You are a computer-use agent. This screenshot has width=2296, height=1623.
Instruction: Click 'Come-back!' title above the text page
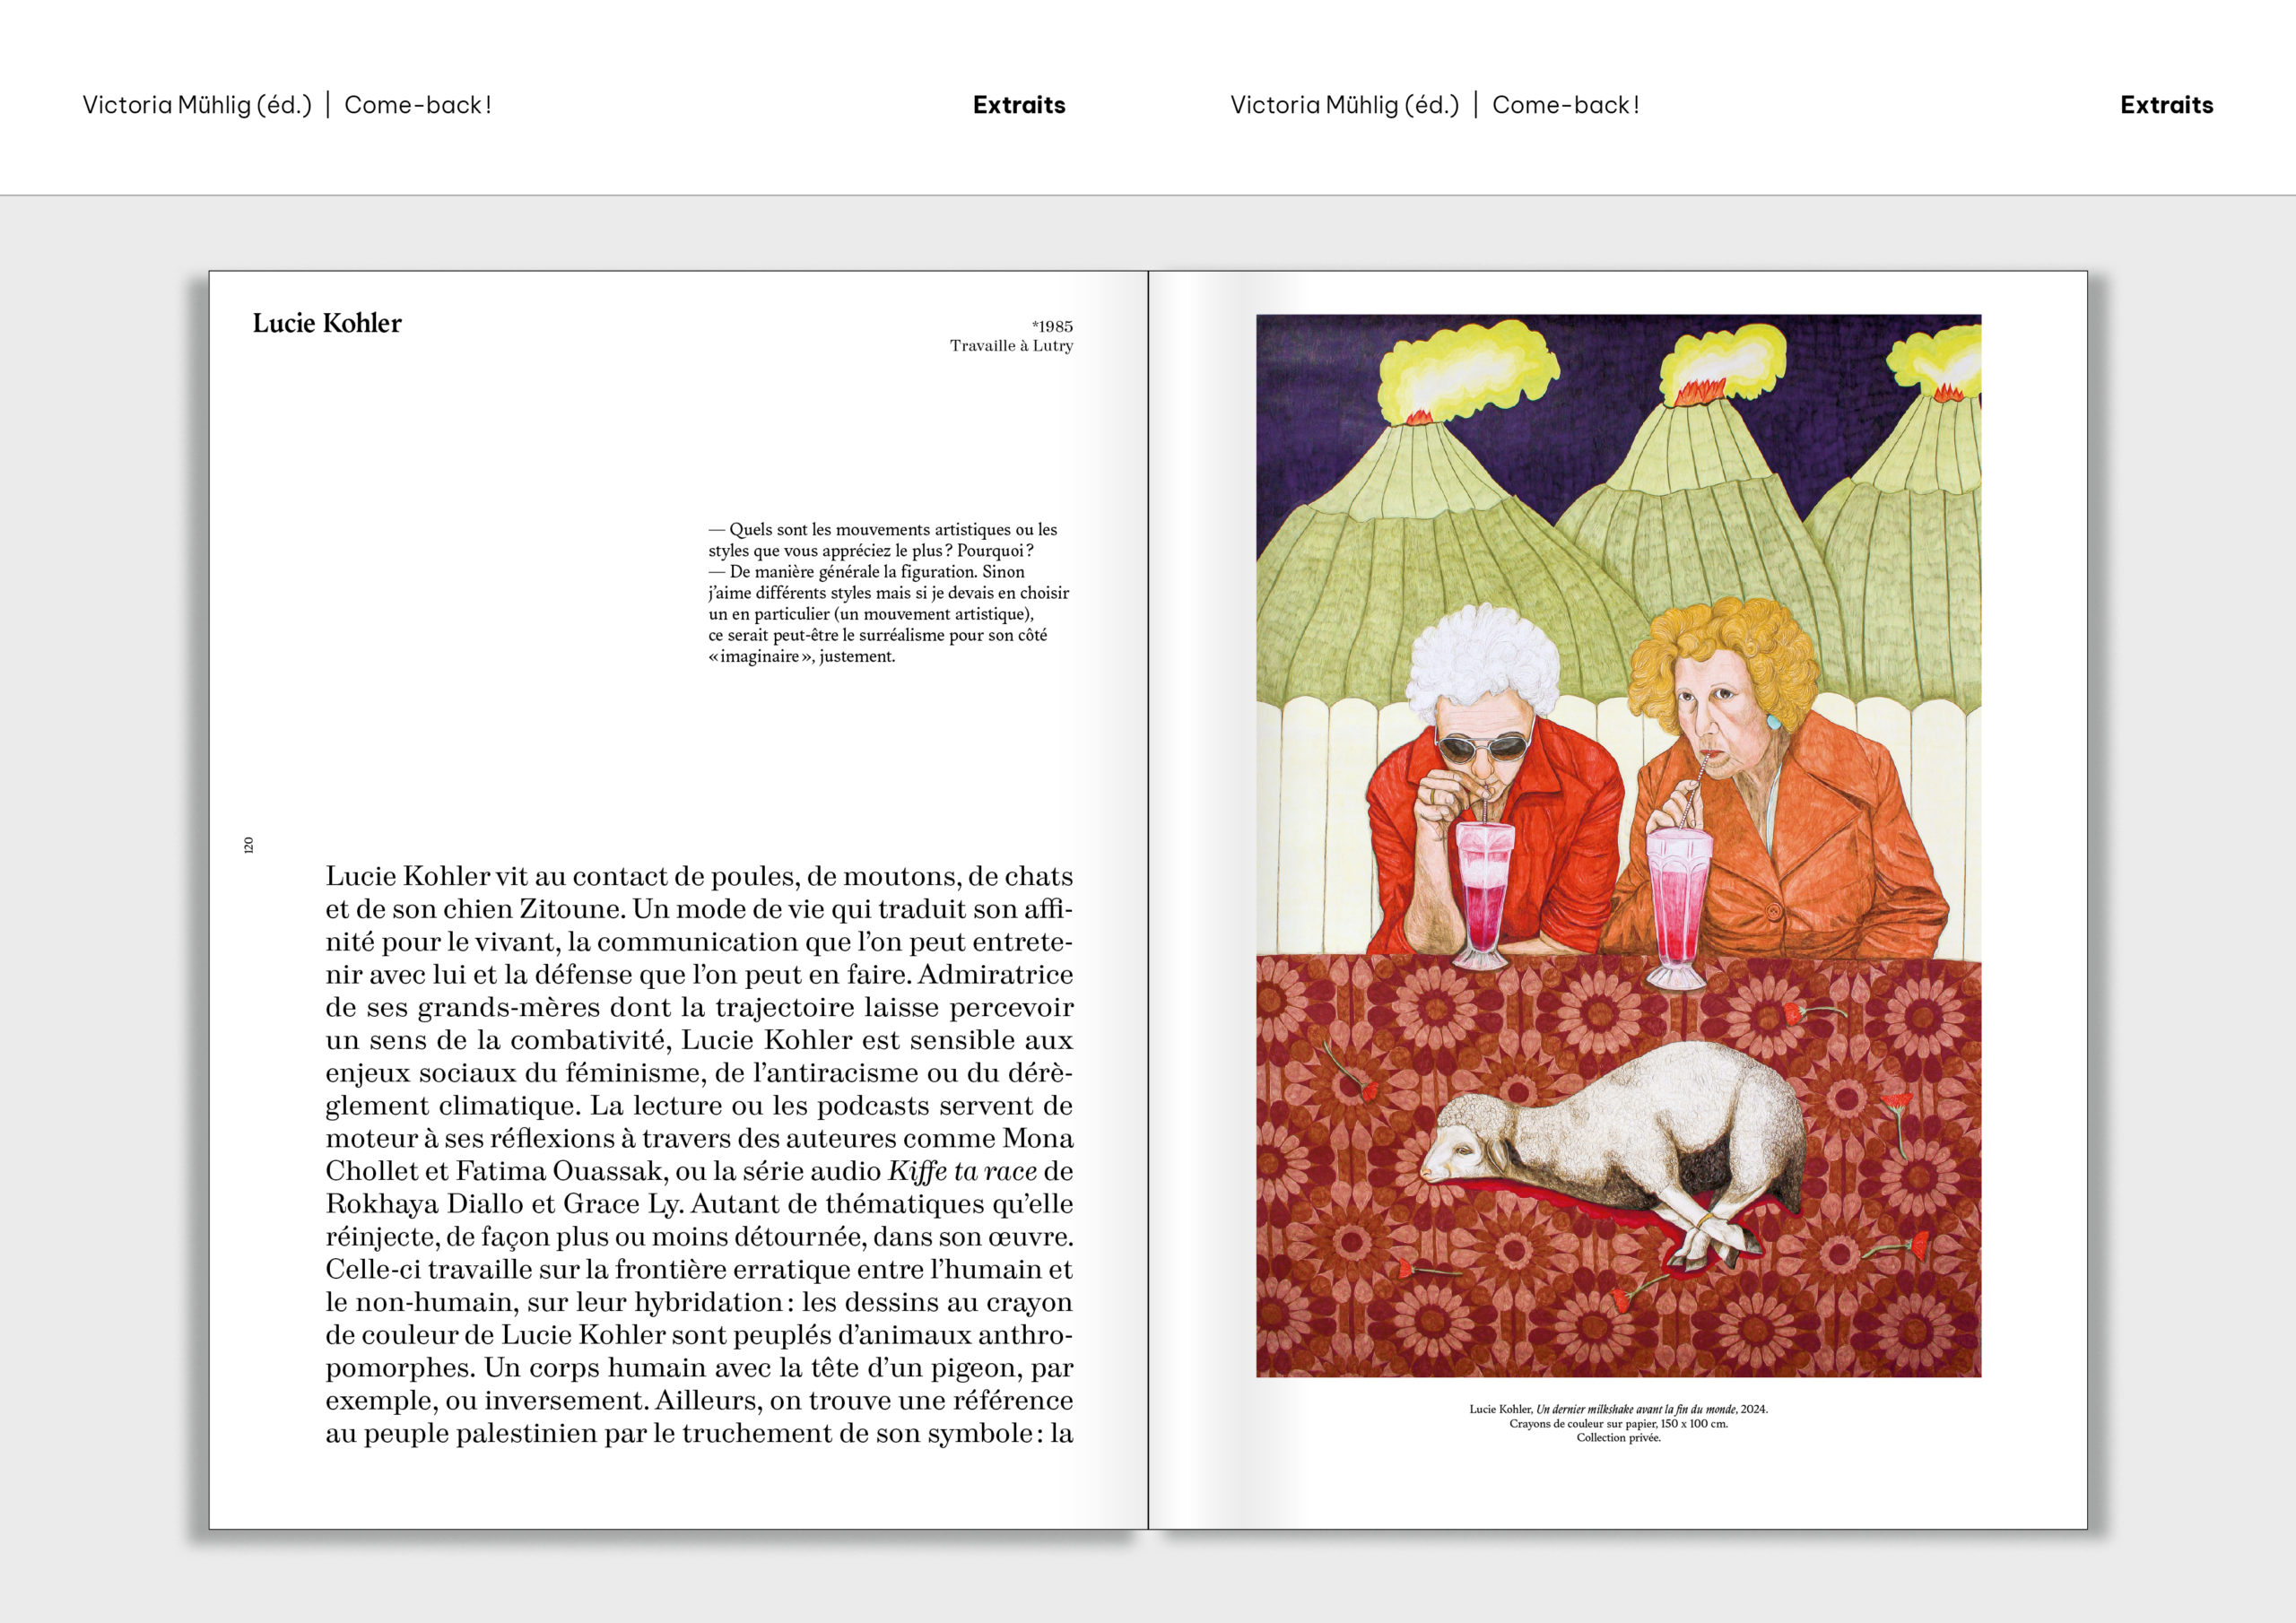pos(418,105)
